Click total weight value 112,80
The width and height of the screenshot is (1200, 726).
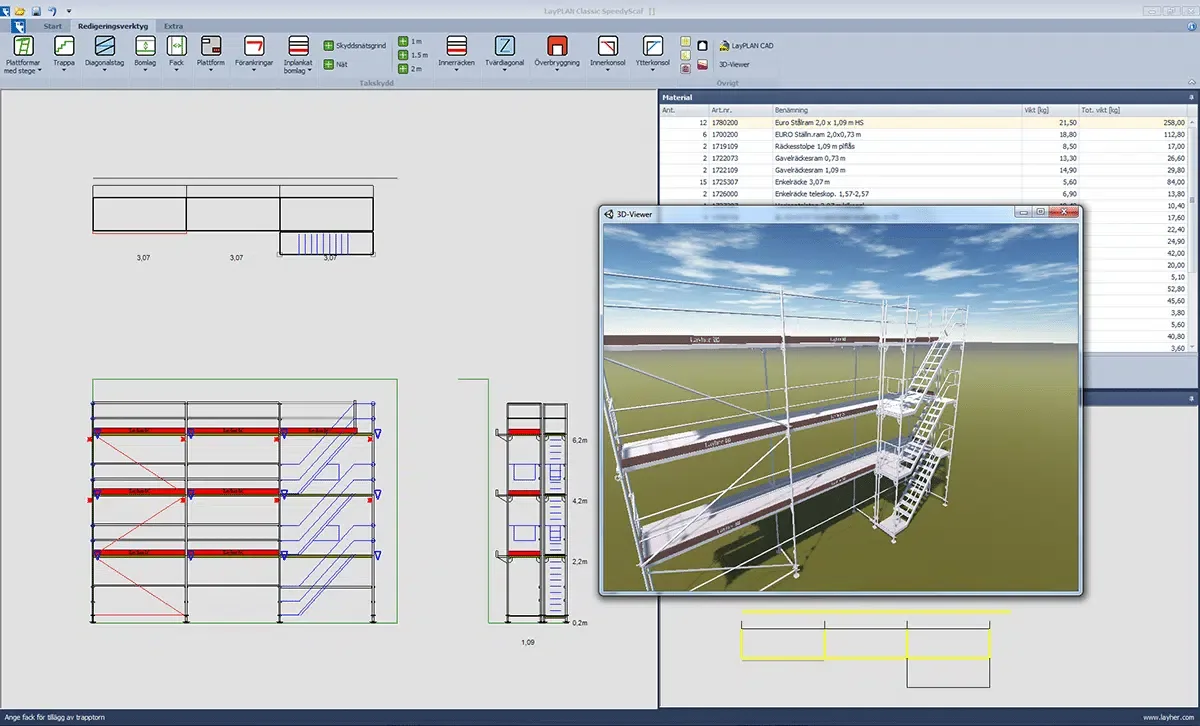1172,134
